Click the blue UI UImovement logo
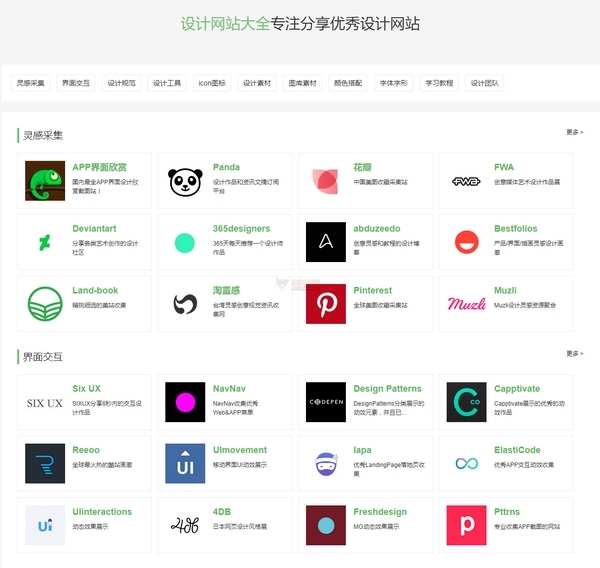 [x=185, y=464]
